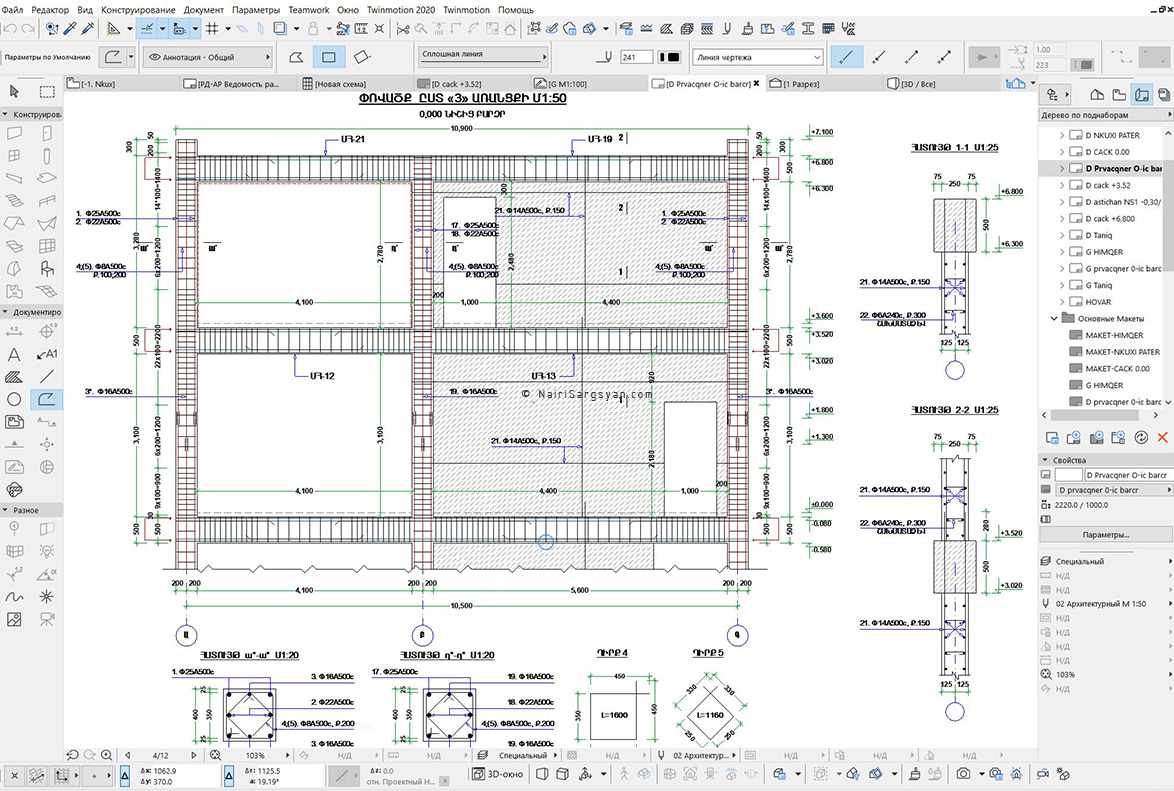Select the Circle/Arc tool
The width and height of the screenshot is (1174, 791).
coord(14,399)
